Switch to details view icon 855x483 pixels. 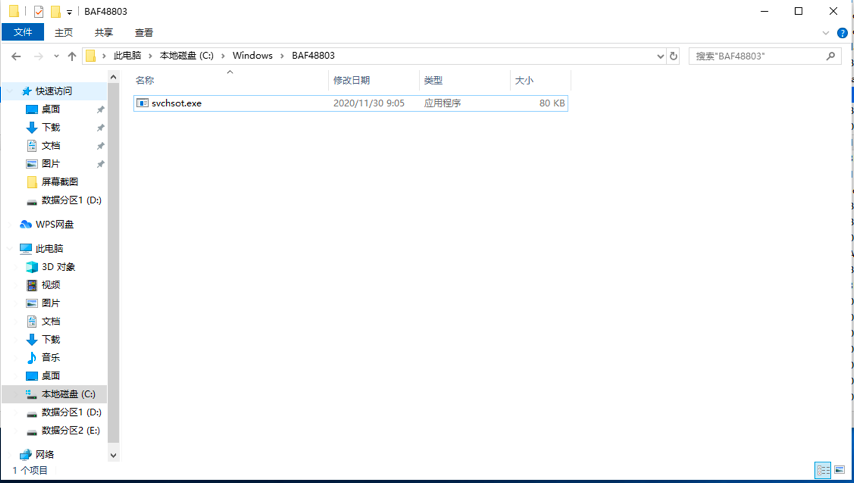tap(822, 469)
